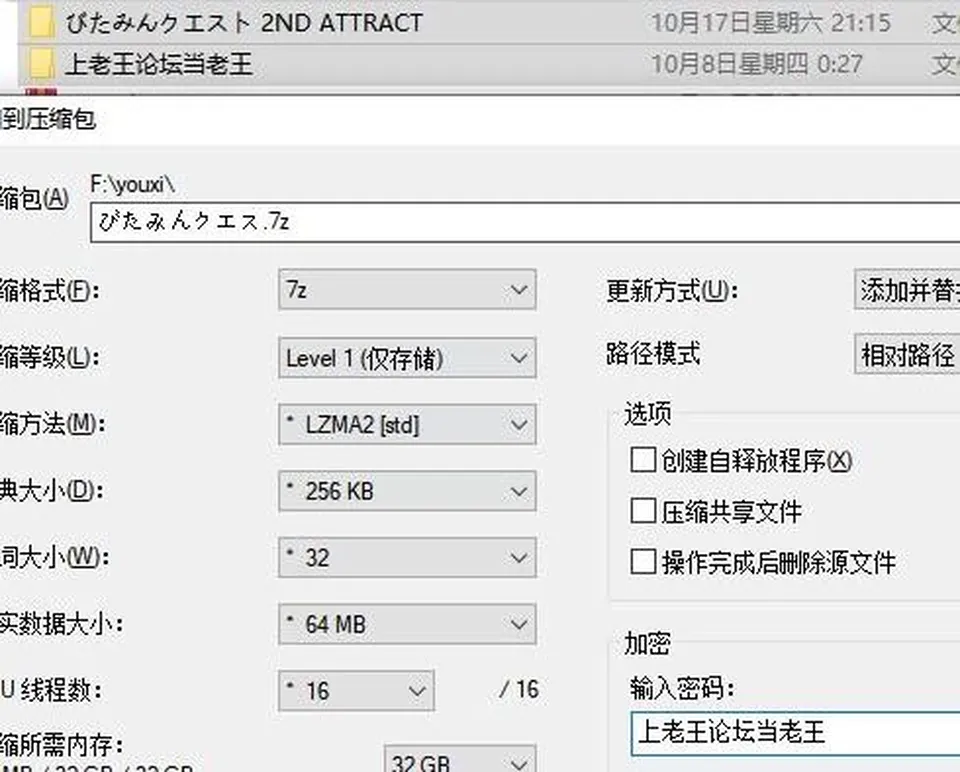Open the 256 KB dictionary size dropdown
The width and height of the screenshot is (960, 772).
coord(407,491)
